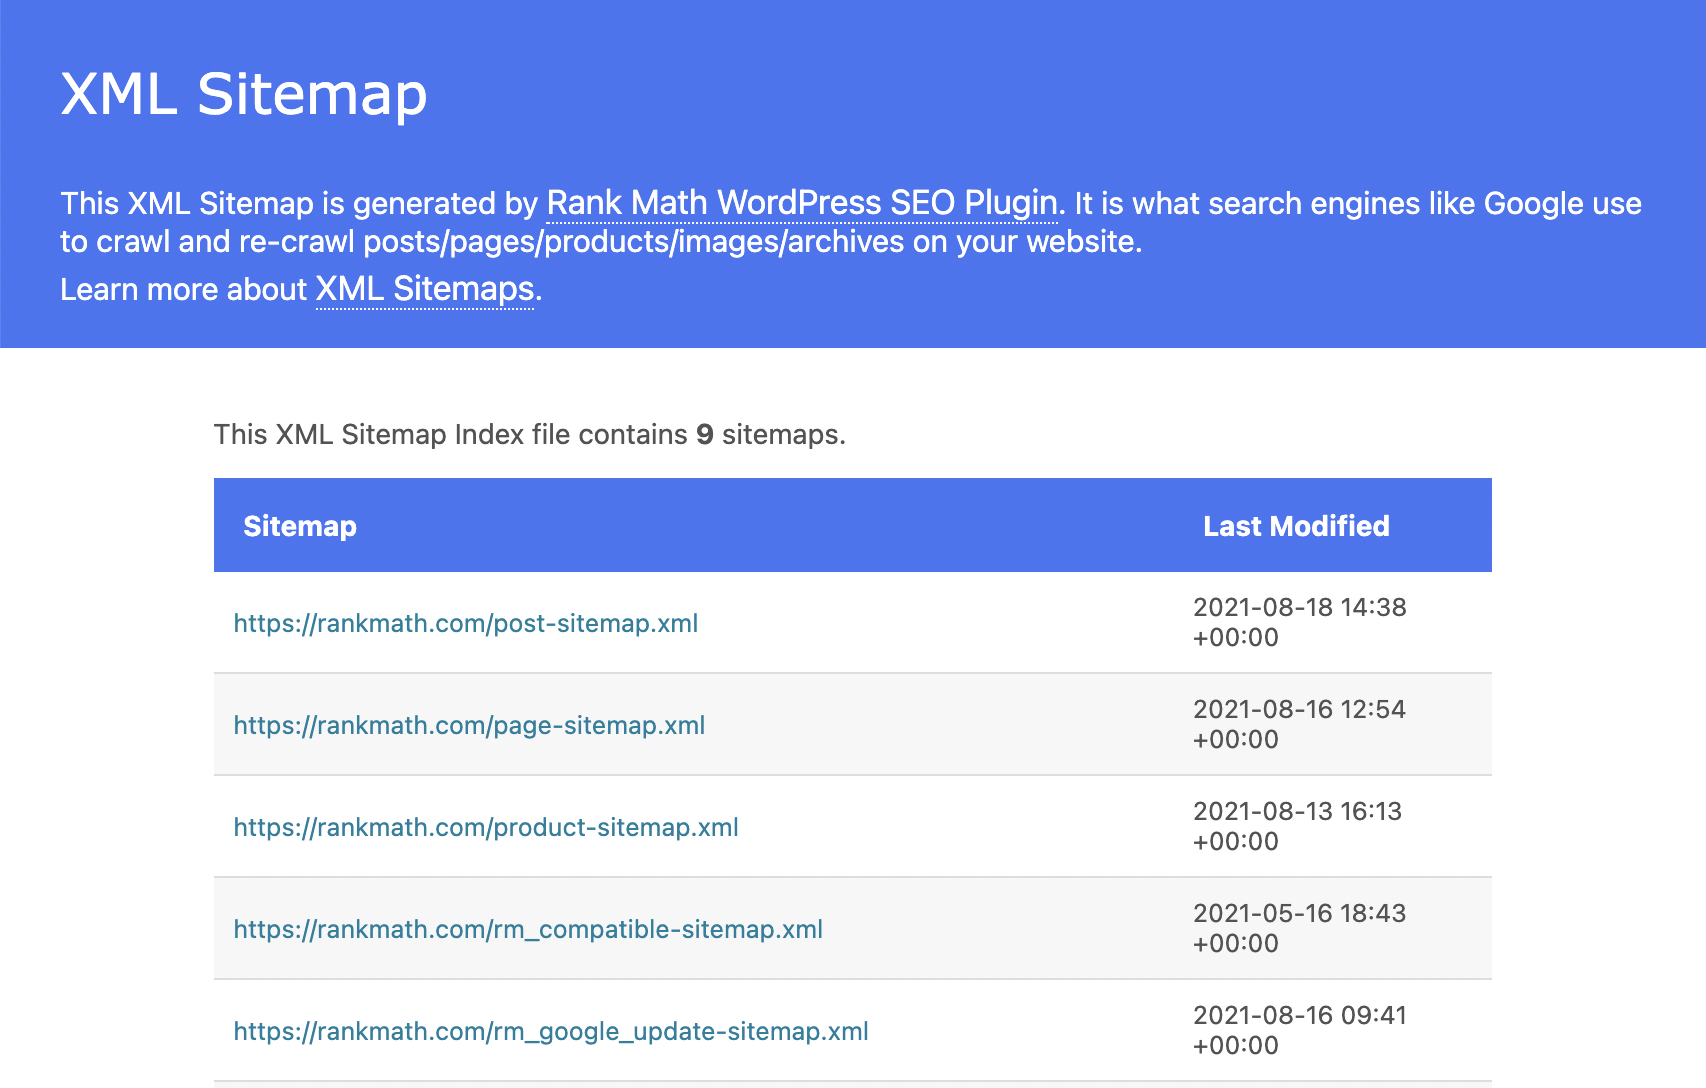Click the Last Modified column header
Viewport: 1706px width, 1088px height.
pos(1296,526)
